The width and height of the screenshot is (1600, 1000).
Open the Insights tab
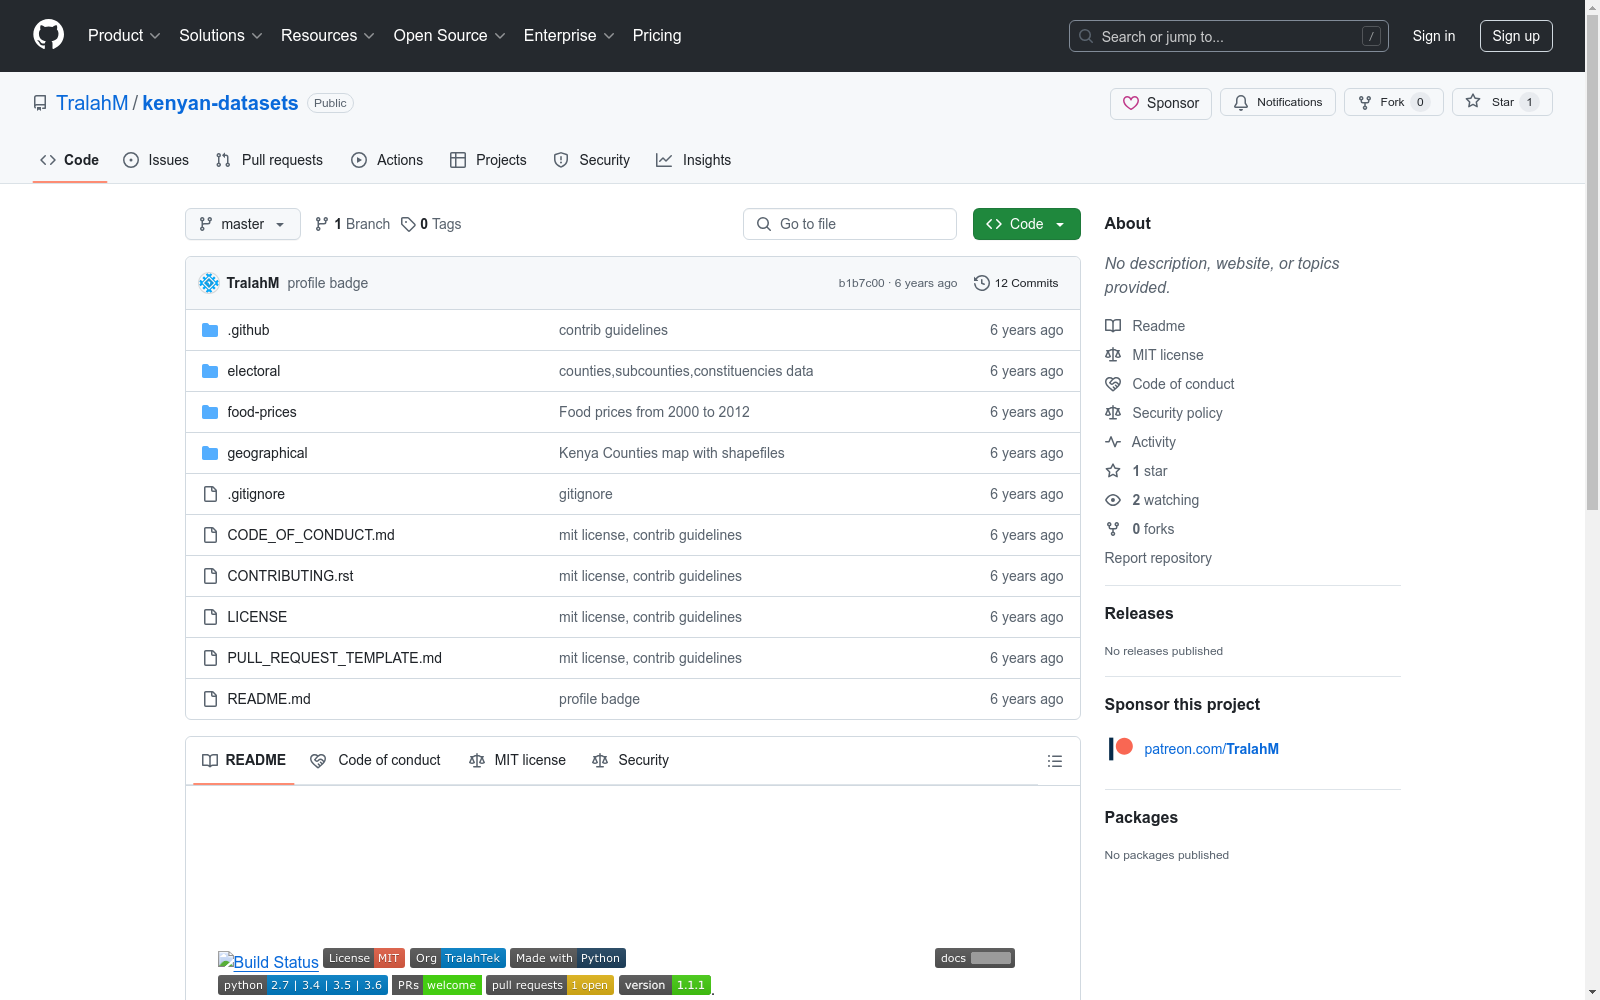693,160
